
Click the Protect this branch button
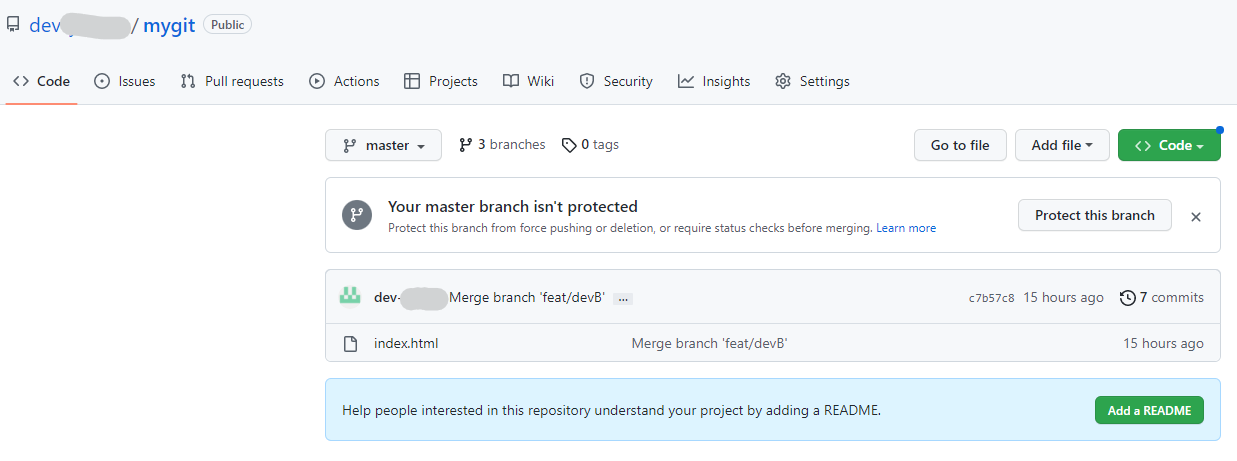[x=1095, y=215]
